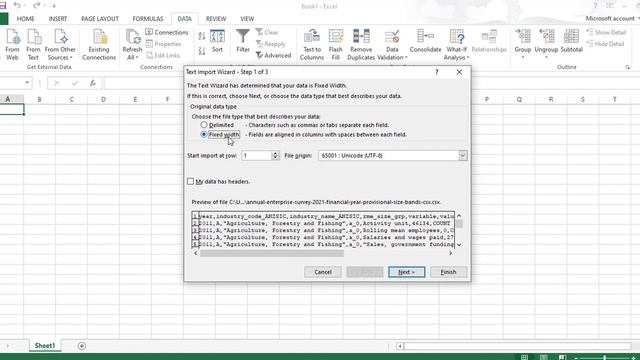Open Data Validation dropdown

(x=392, y=45)
